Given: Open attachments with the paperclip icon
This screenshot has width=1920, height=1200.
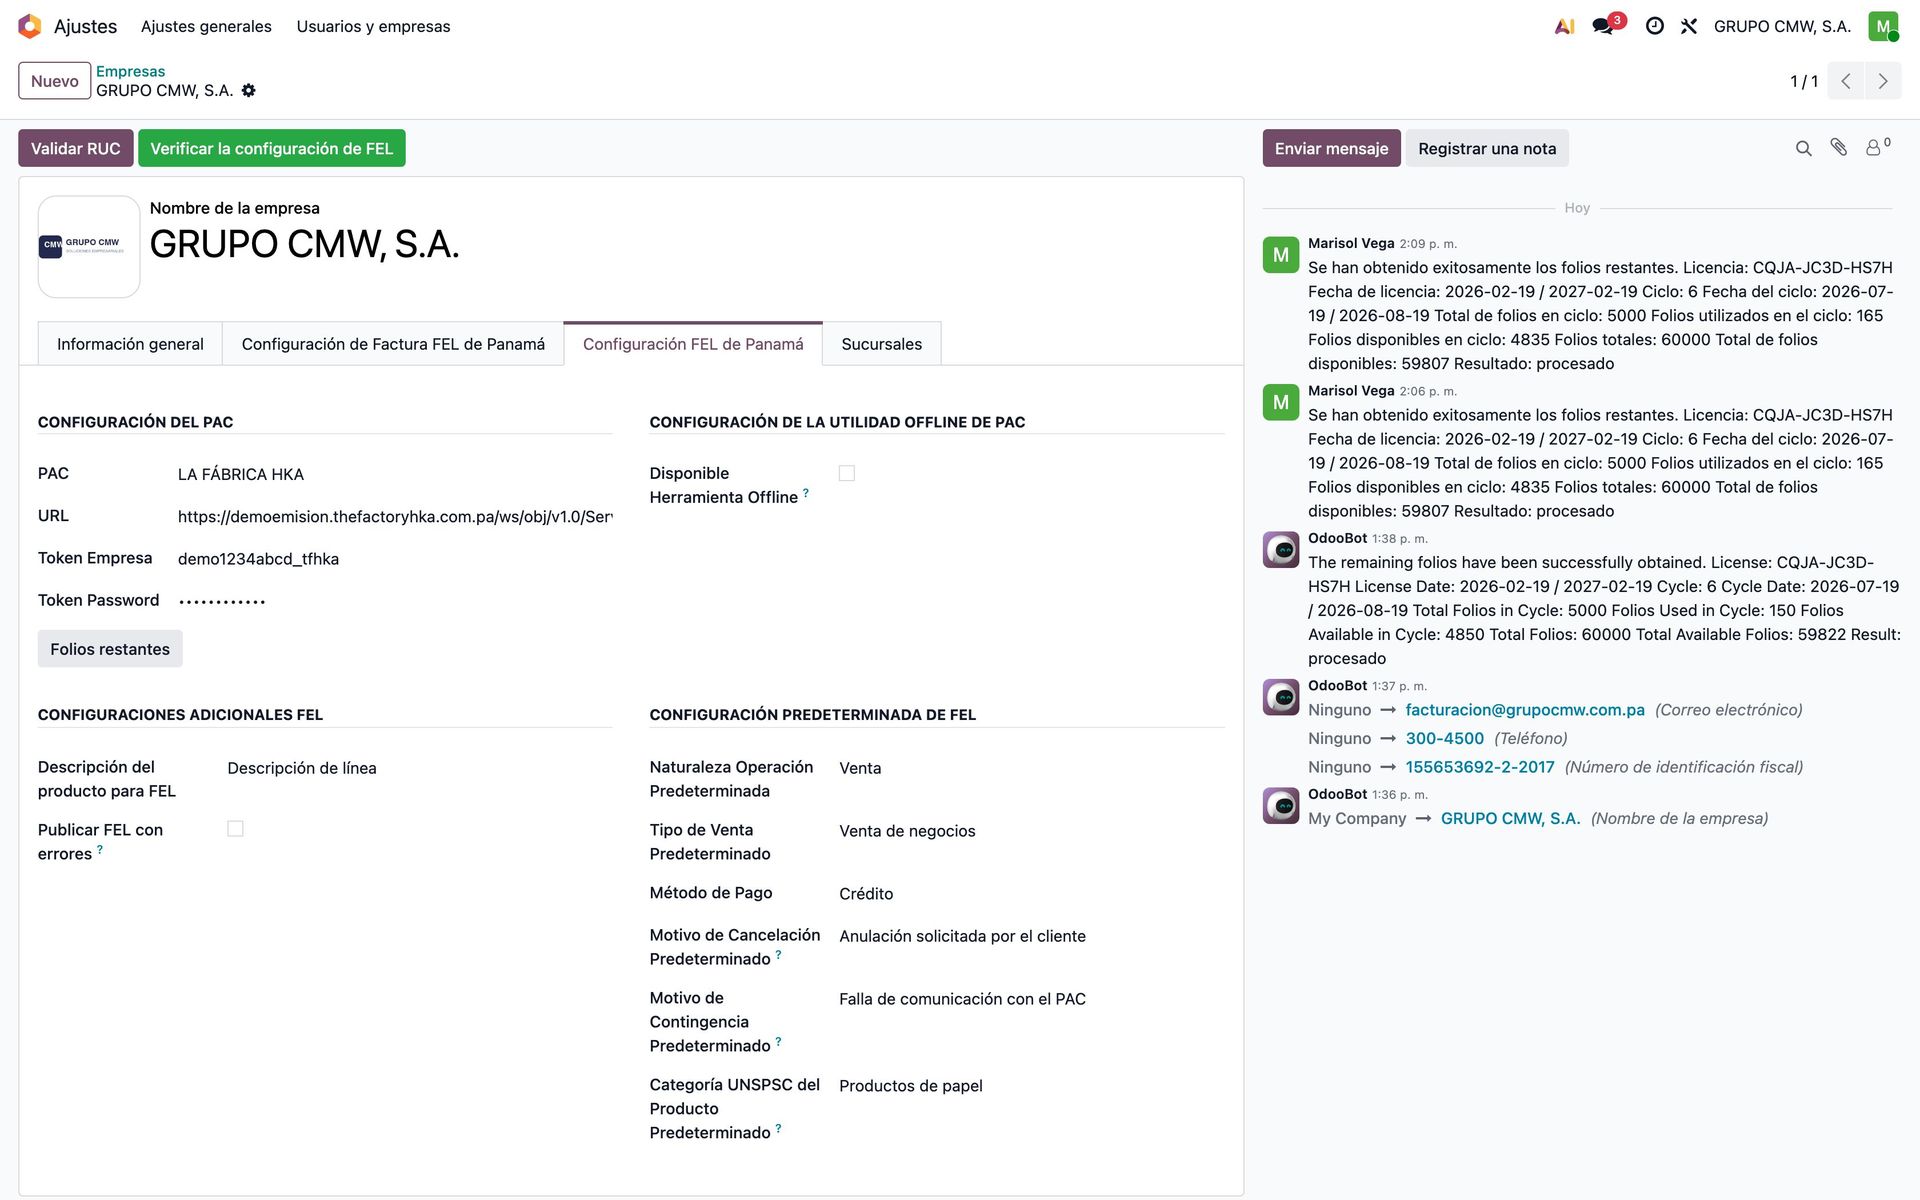Looking at the screenshot, I should (x=1839, y=148).
